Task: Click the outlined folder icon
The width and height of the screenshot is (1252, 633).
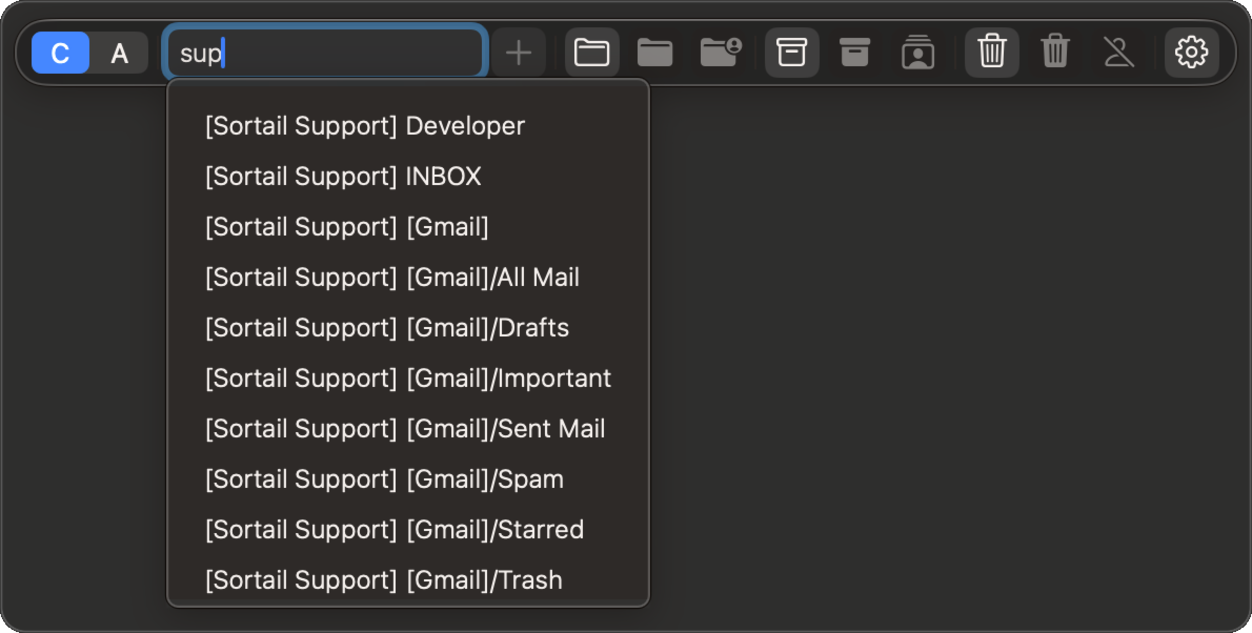Action: point(592,52)
